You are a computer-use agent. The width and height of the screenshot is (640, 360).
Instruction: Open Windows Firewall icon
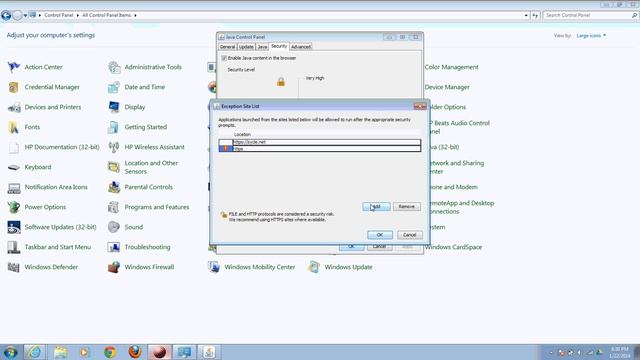pyautogui.click(x=114, y=267)
